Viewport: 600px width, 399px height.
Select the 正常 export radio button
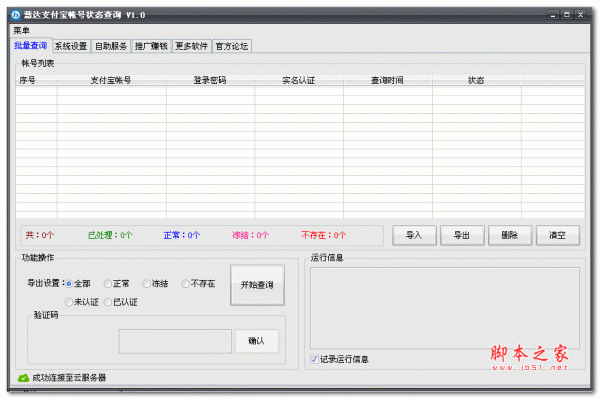[108, 283]
